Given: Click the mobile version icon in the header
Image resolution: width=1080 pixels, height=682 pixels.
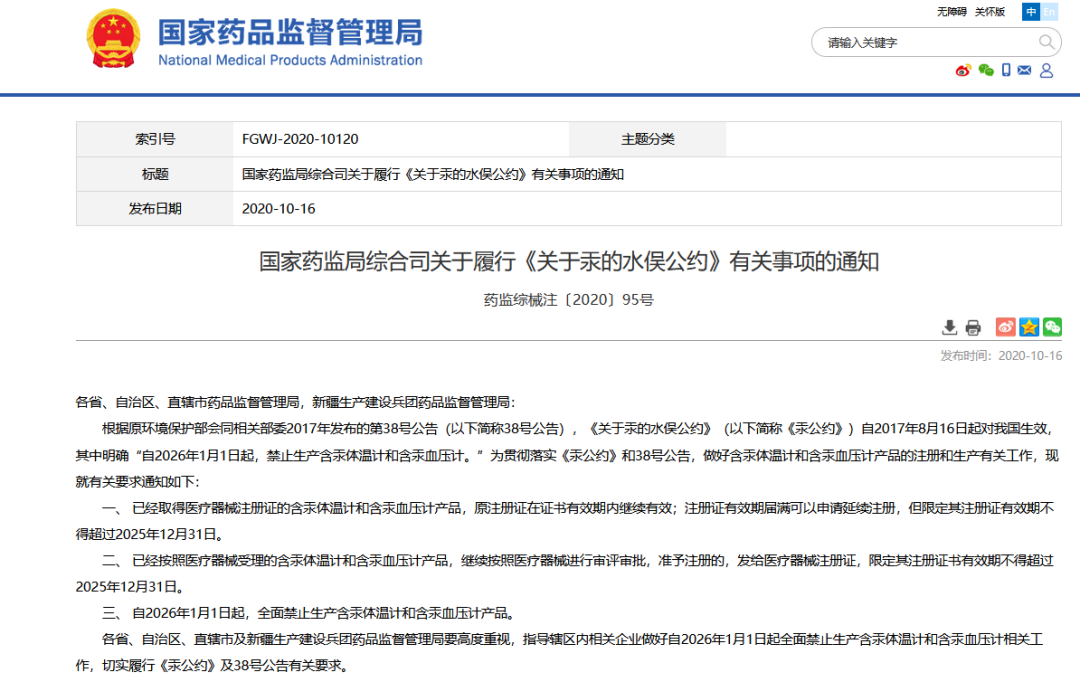Looking at the screenshot, I should pos(1005,71).
